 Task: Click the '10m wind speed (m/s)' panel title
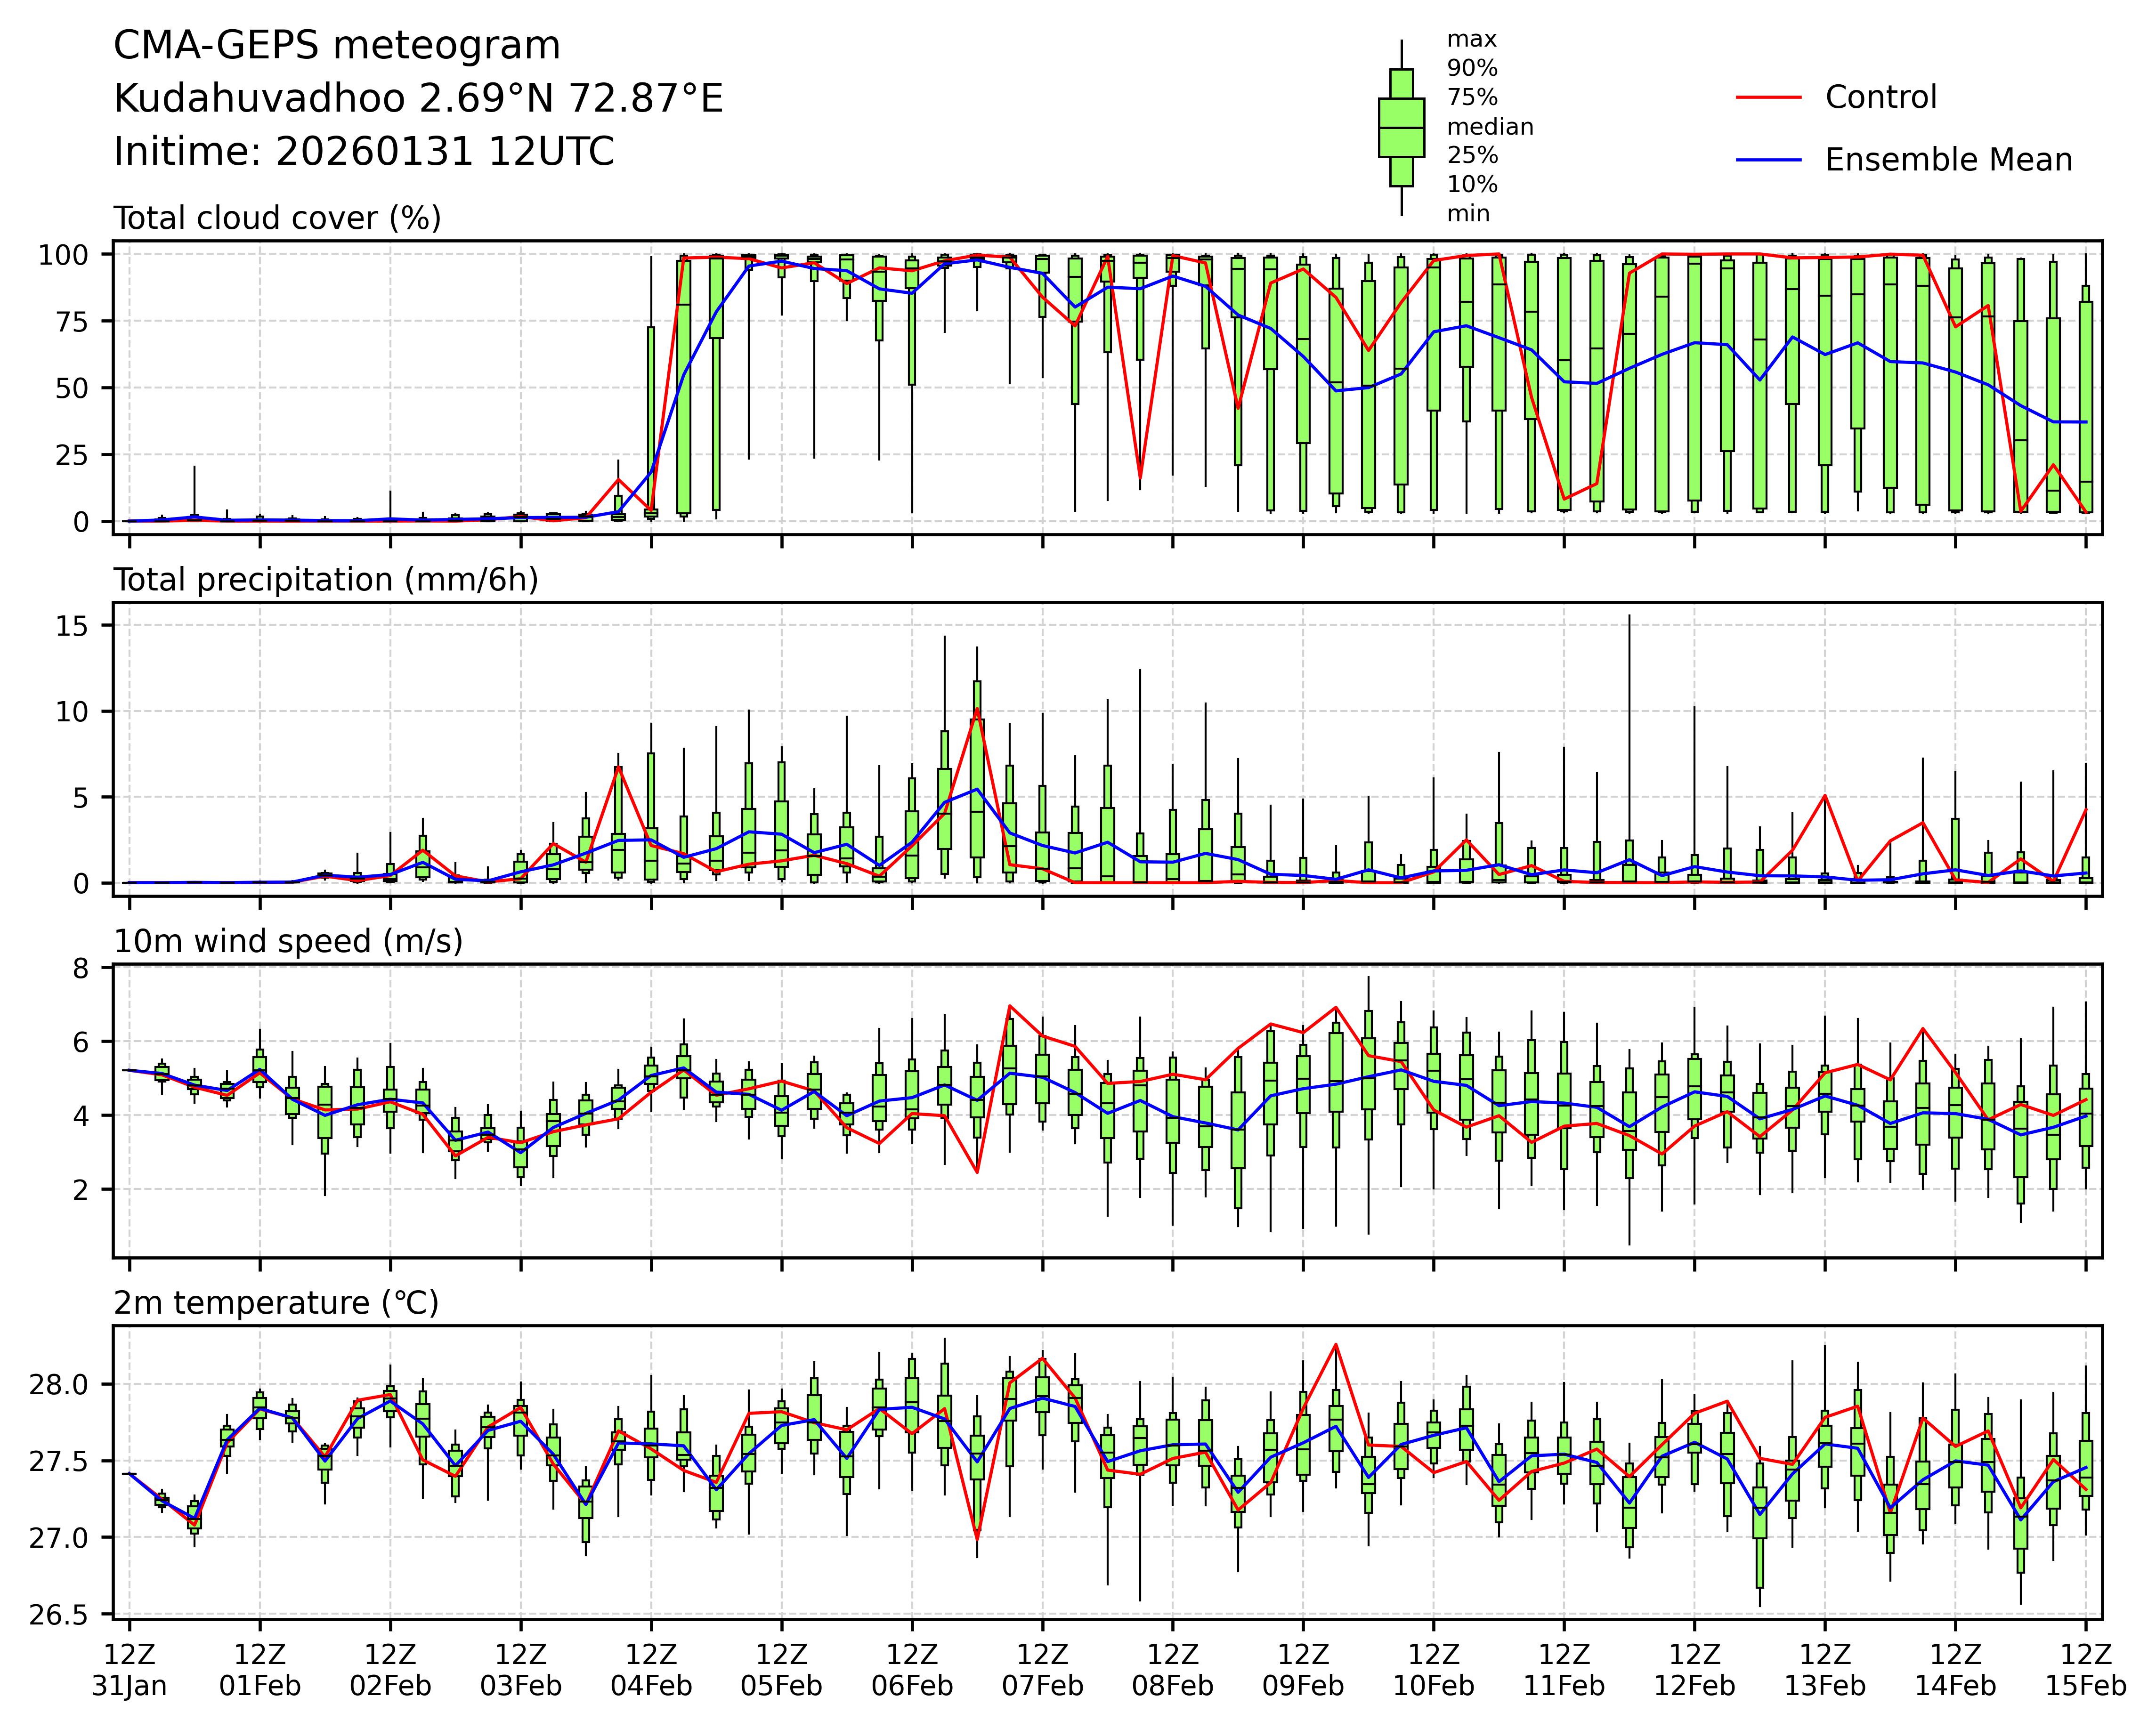click(x=288, y=941)
